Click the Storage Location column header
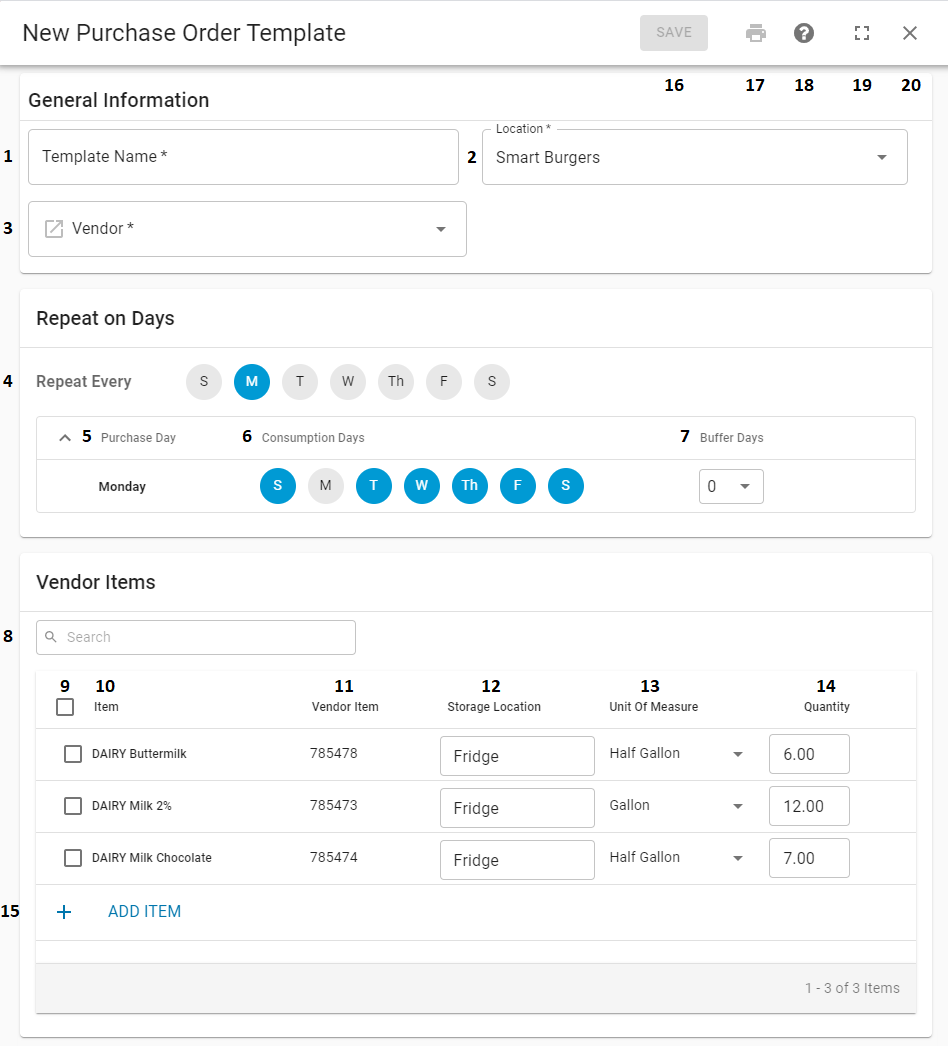 point(494,707)
